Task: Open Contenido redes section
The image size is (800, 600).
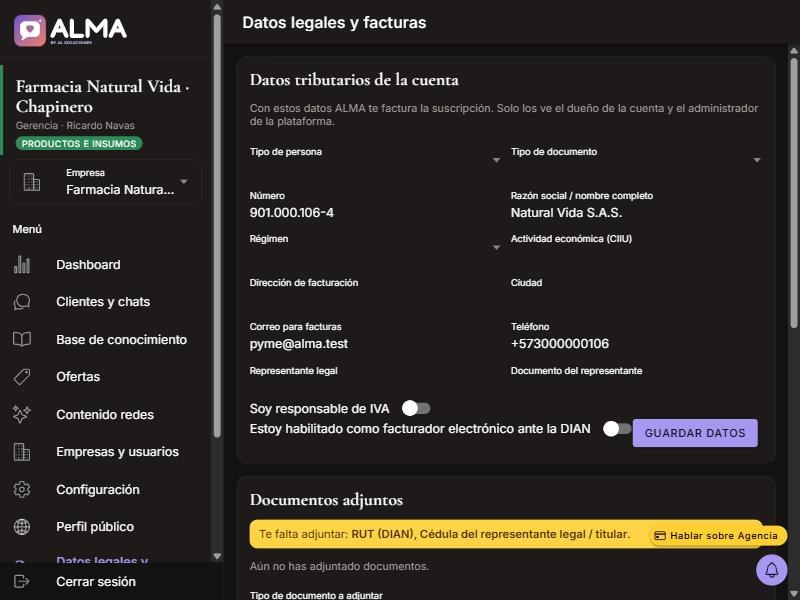Action: (105, 414)
